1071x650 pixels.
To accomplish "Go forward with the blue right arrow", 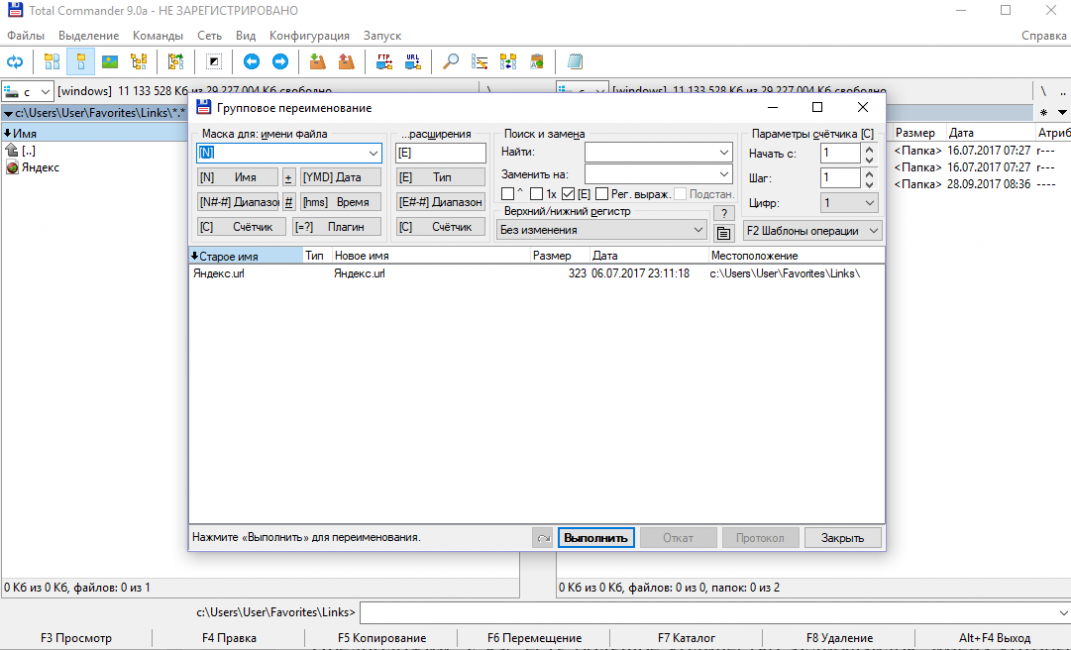I will tap(280, 62).
